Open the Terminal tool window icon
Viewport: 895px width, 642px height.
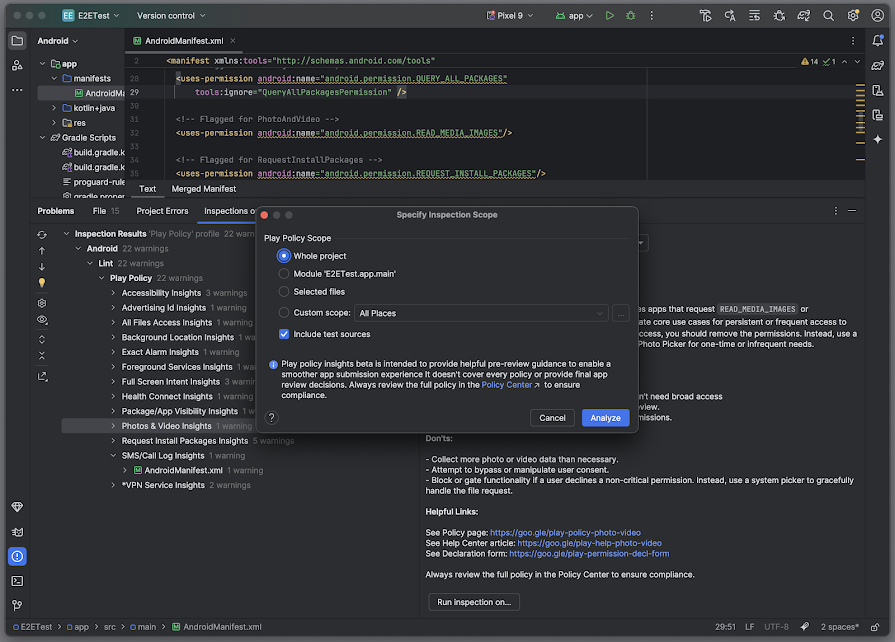[x=17, y=581]
